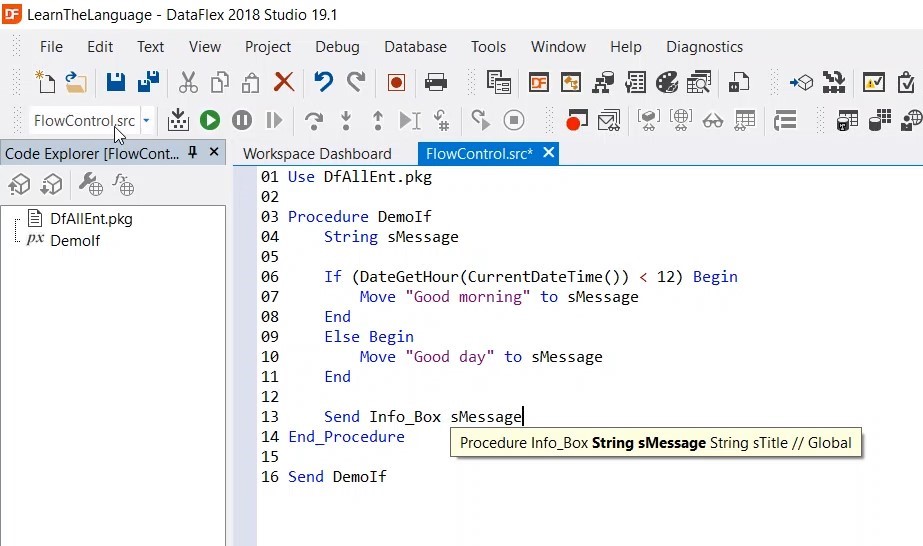Click the Undo arrow icon

pyautogui.click(x=323, y=82)
